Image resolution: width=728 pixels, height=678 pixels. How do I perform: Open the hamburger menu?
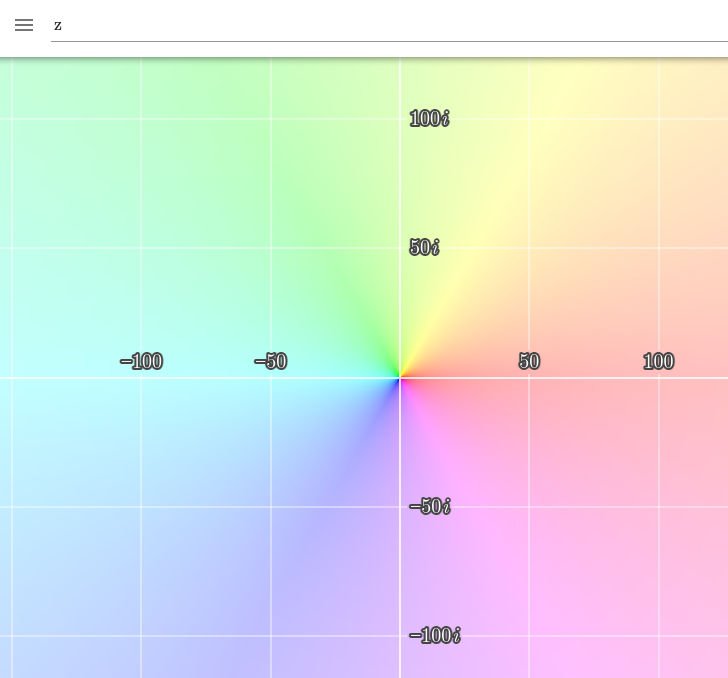[x=24, y=25]
